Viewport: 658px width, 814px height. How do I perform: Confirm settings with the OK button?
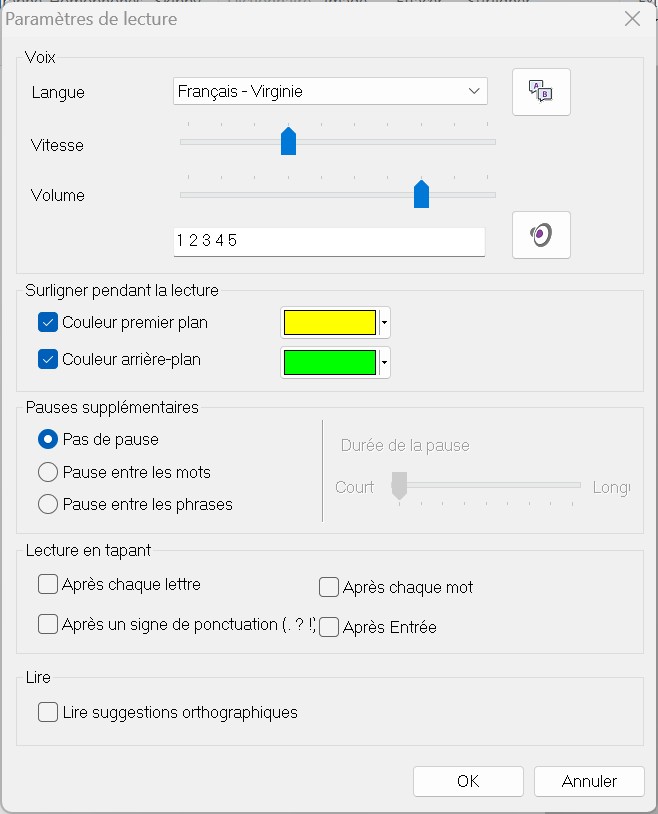468,781
